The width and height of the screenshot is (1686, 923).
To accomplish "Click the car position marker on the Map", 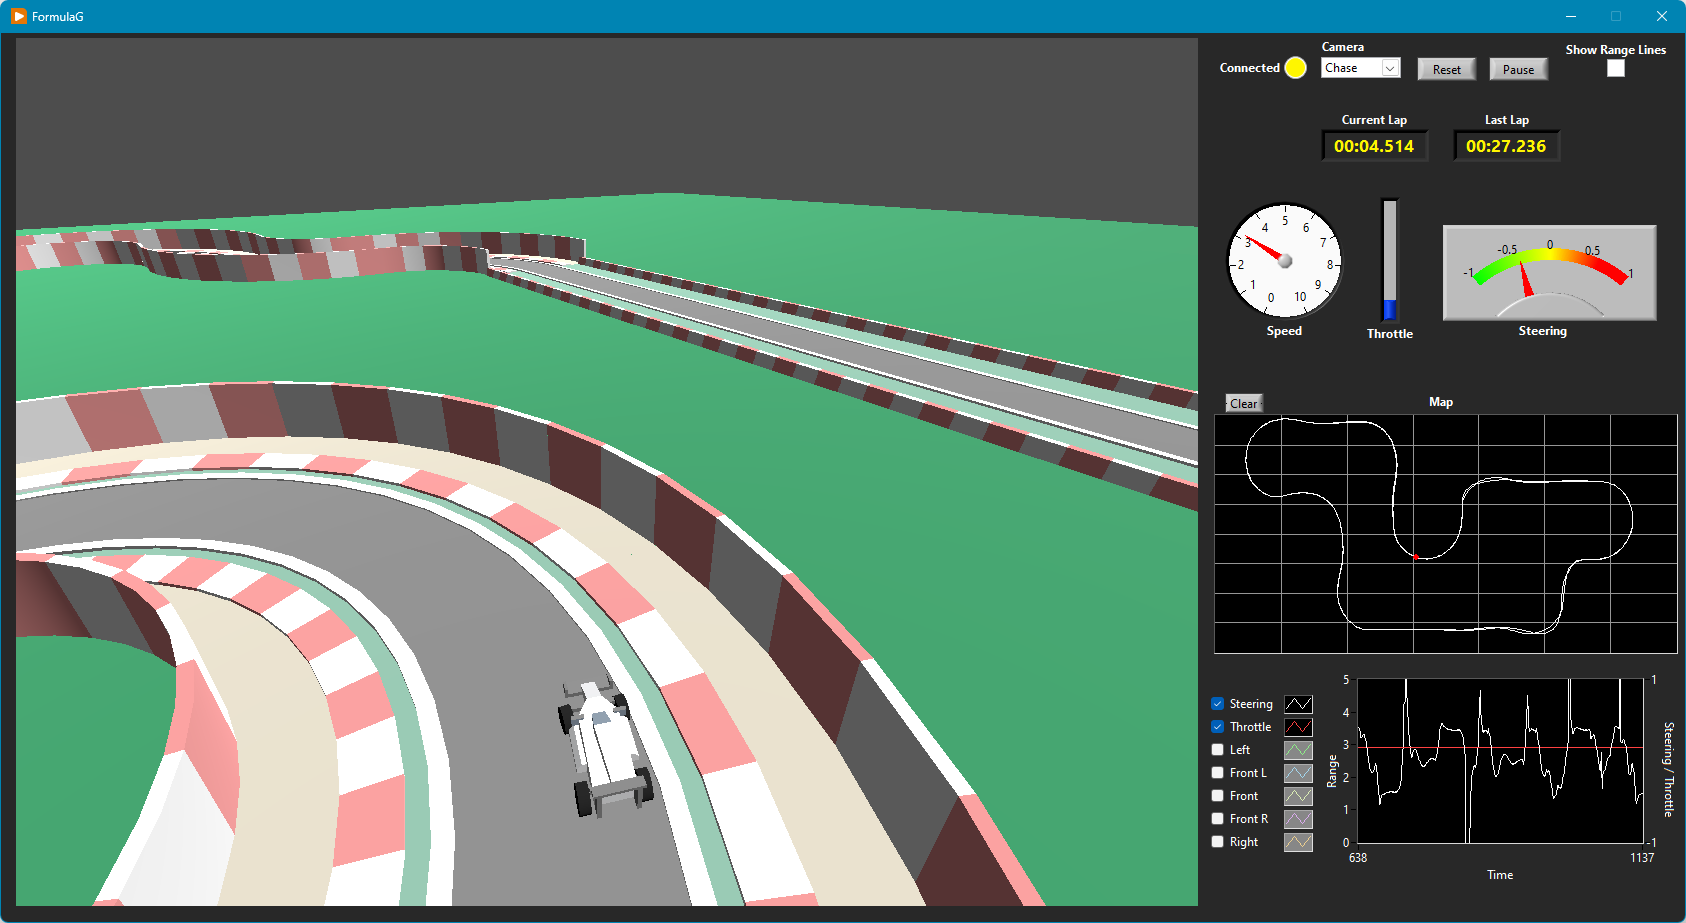I will [1418, 556].
